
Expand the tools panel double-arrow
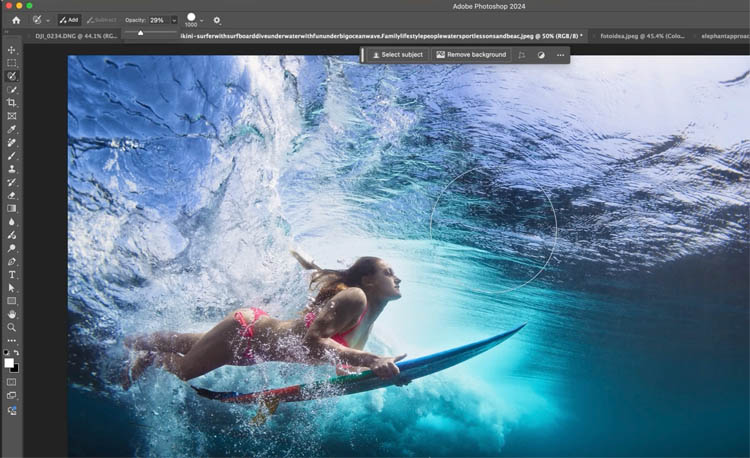coord(6,32)
